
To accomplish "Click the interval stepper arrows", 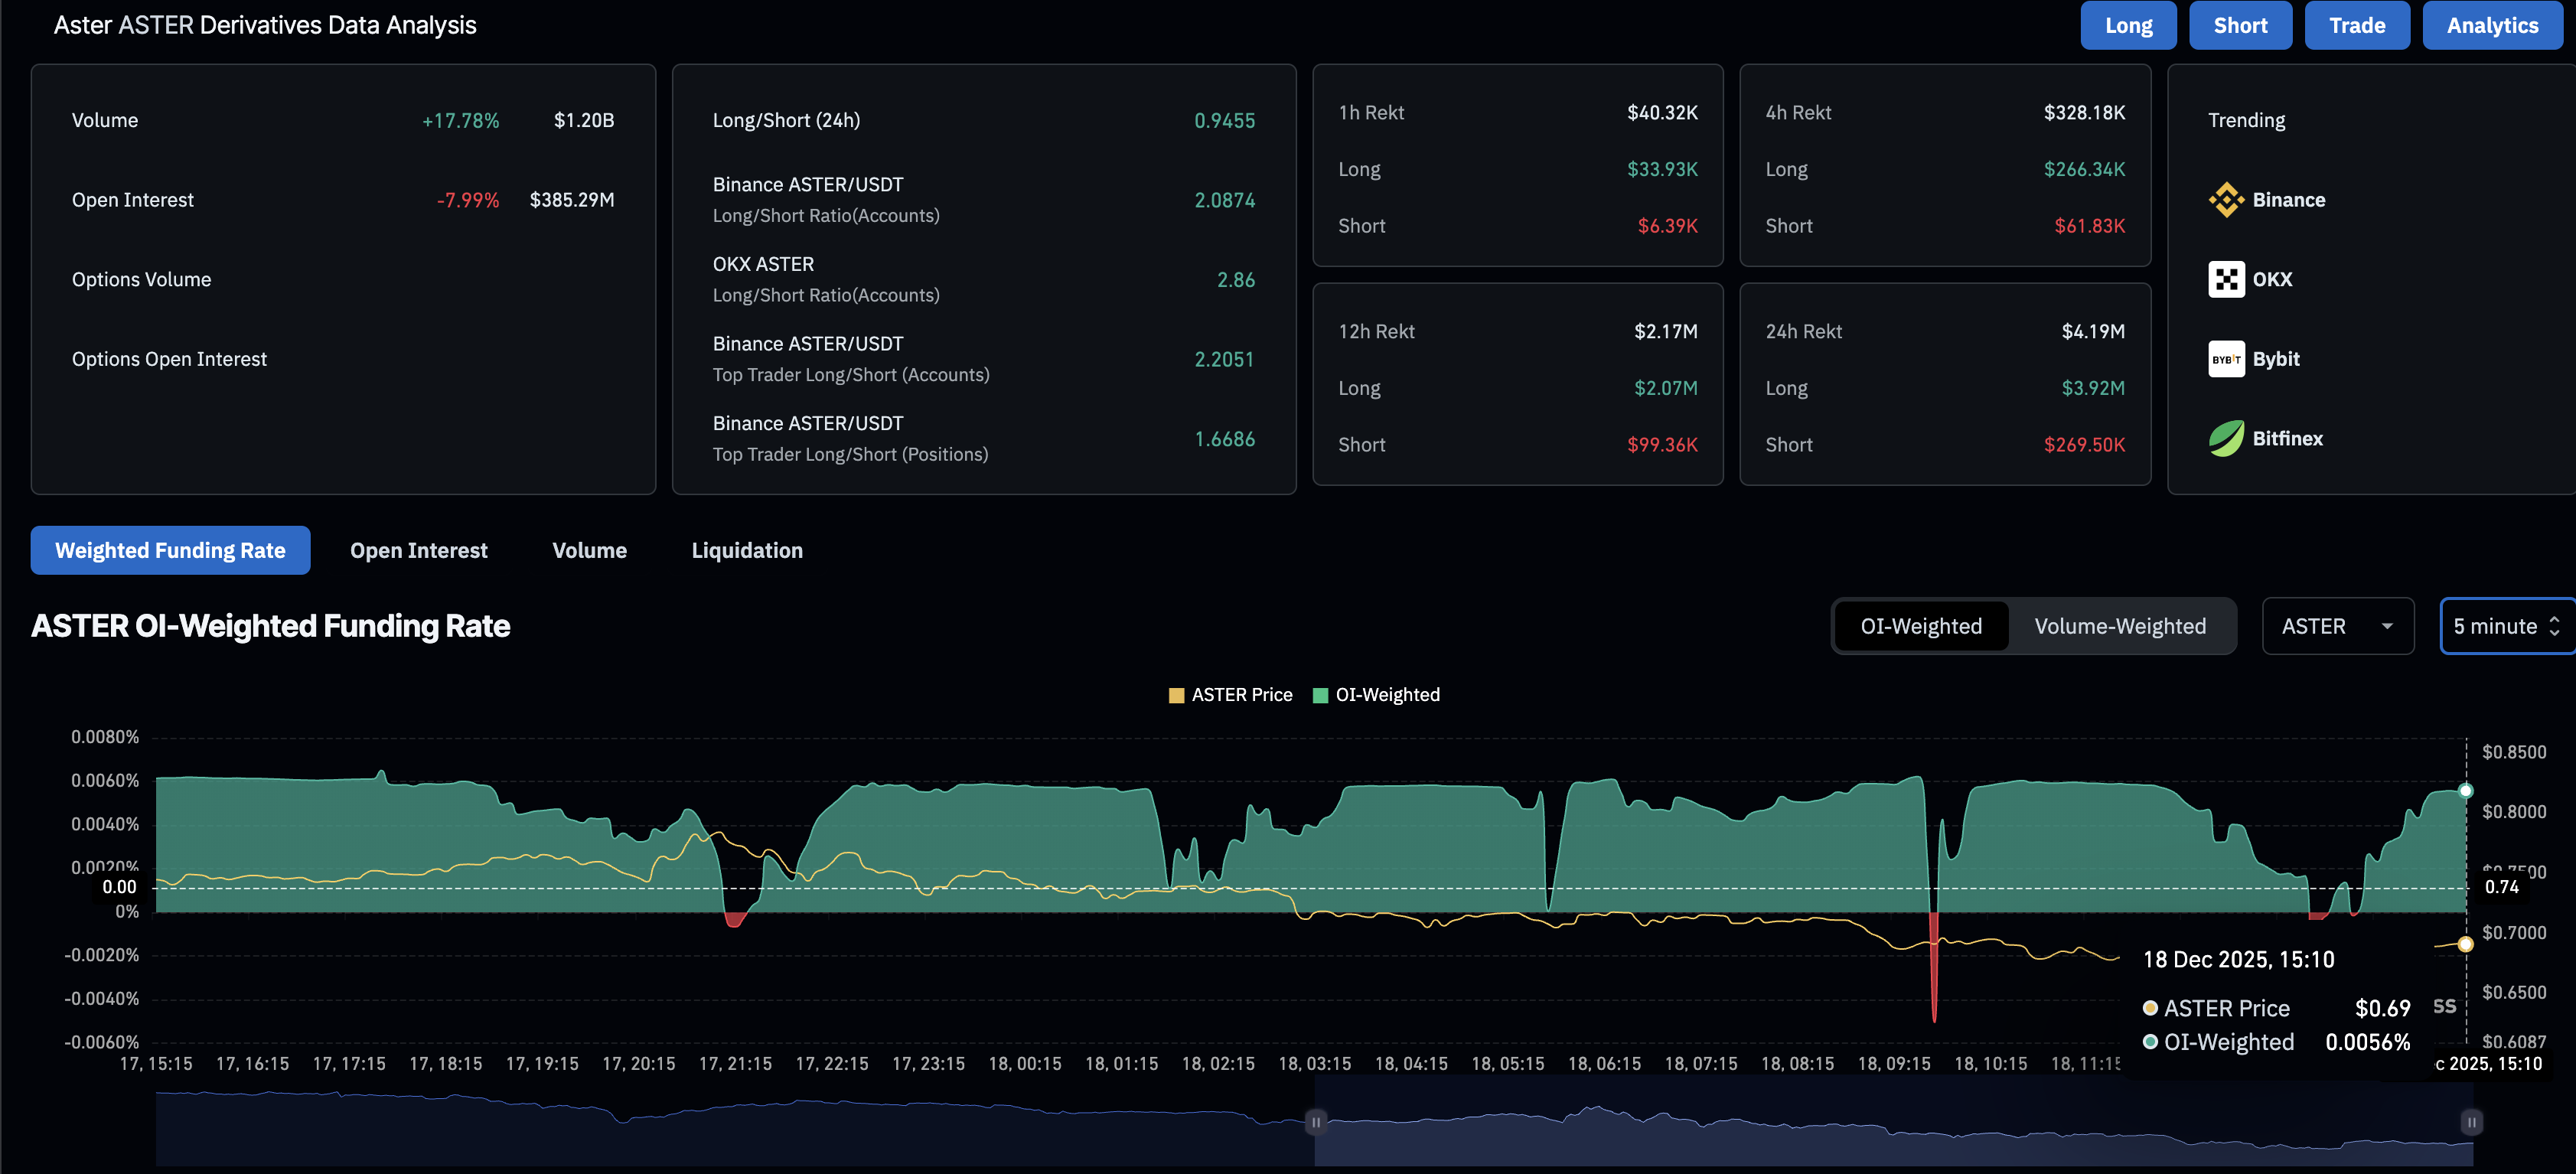I will pyautogui.click(x=2558, y=626).
